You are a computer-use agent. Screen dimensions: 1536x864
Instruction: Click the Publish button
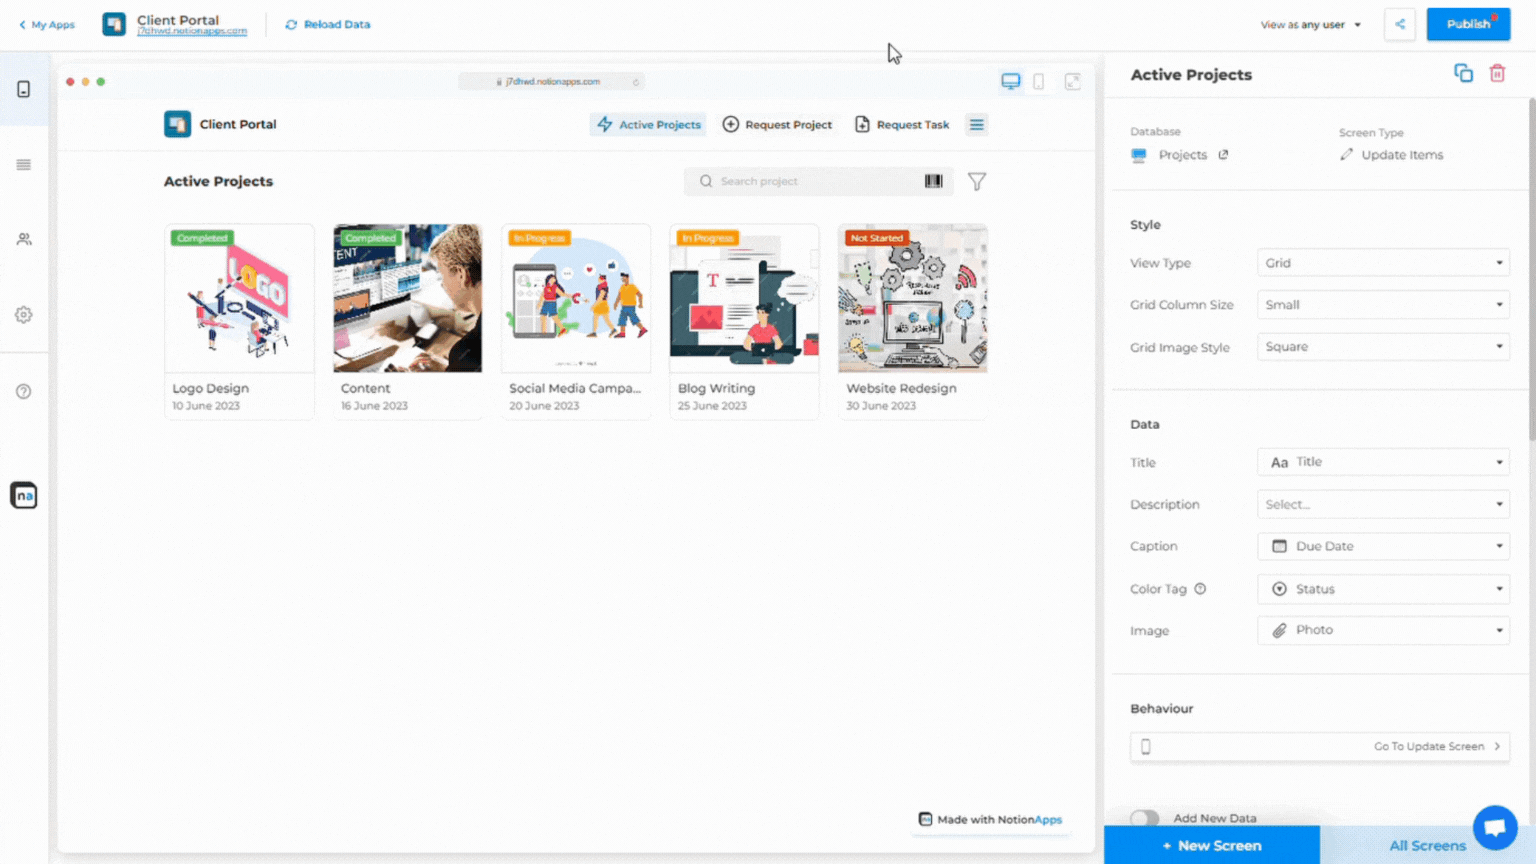(x=1468, y=24)
